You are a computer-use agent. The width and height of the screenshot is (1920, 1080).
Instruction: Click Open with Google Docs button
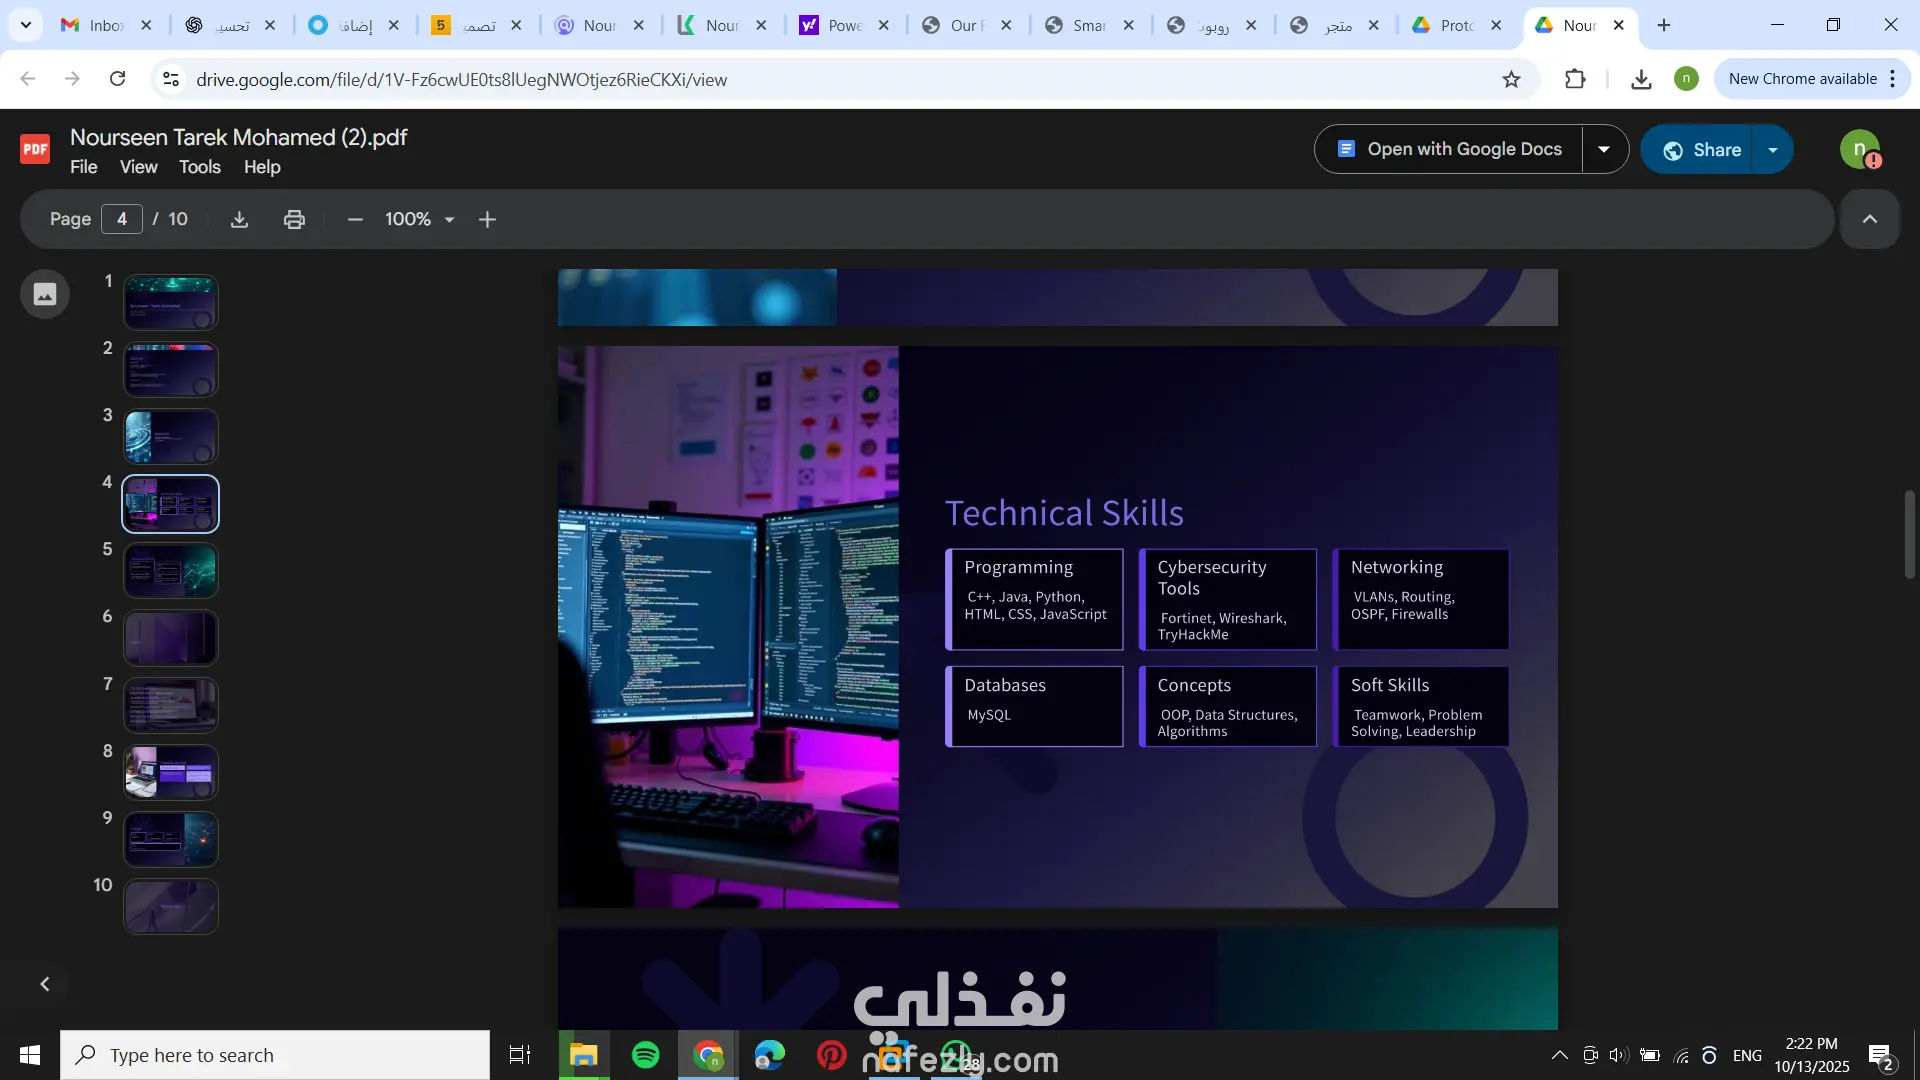(x=1449, y=149)
